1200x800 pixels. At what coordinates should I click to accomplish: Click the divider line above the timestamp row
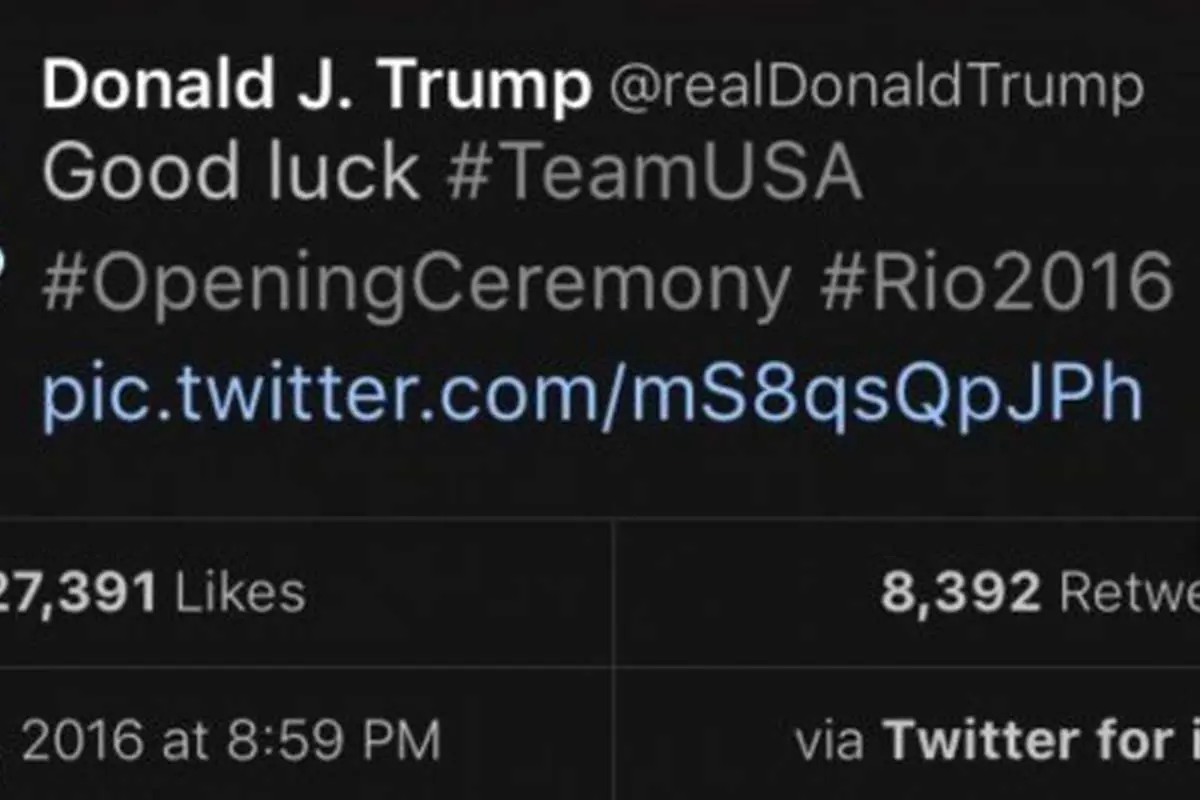point(600,667)
